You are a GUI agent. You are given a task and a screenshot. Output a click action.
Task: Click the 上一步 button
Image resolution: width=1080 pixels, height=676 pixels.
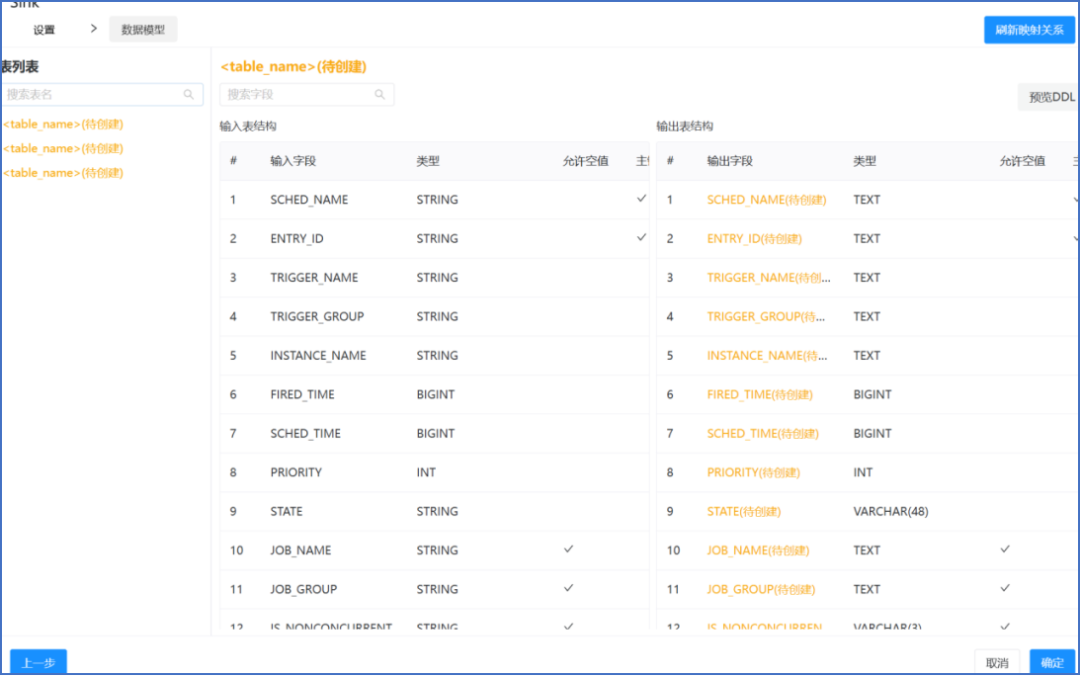click(39, 662)
